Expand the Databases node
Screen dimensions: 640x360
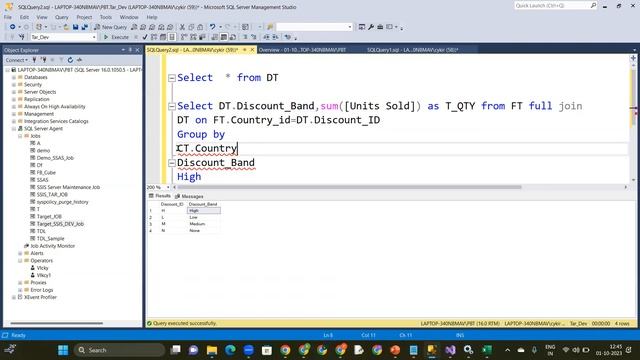tap(14, 77)
